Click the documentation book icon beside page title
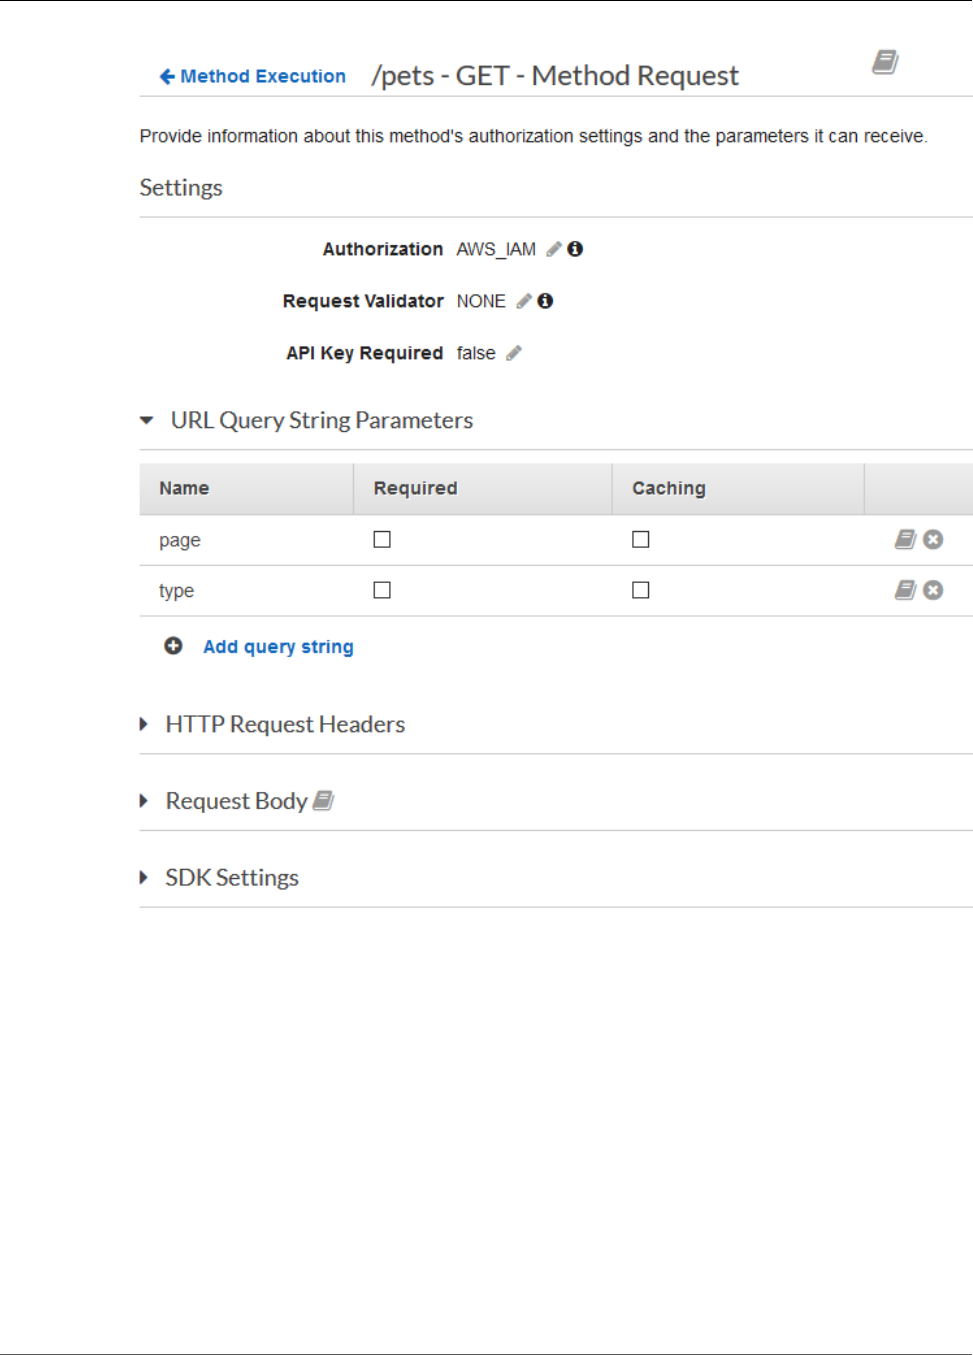Image resolution: width=973 pixels, height=1355 pixels. point(885,62)
